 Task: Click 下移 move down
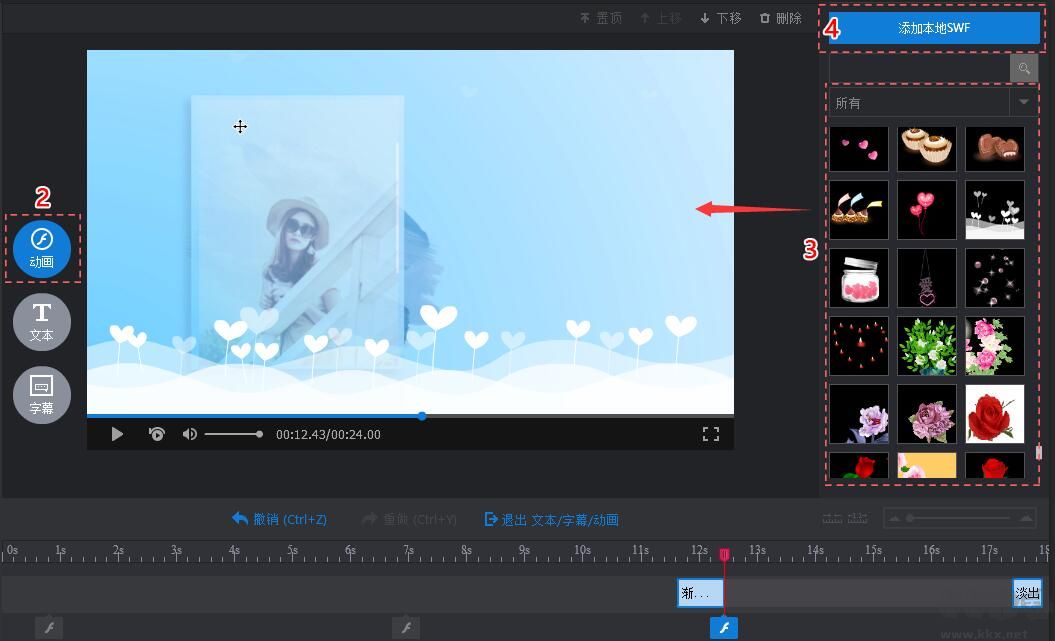coord(721,18)
